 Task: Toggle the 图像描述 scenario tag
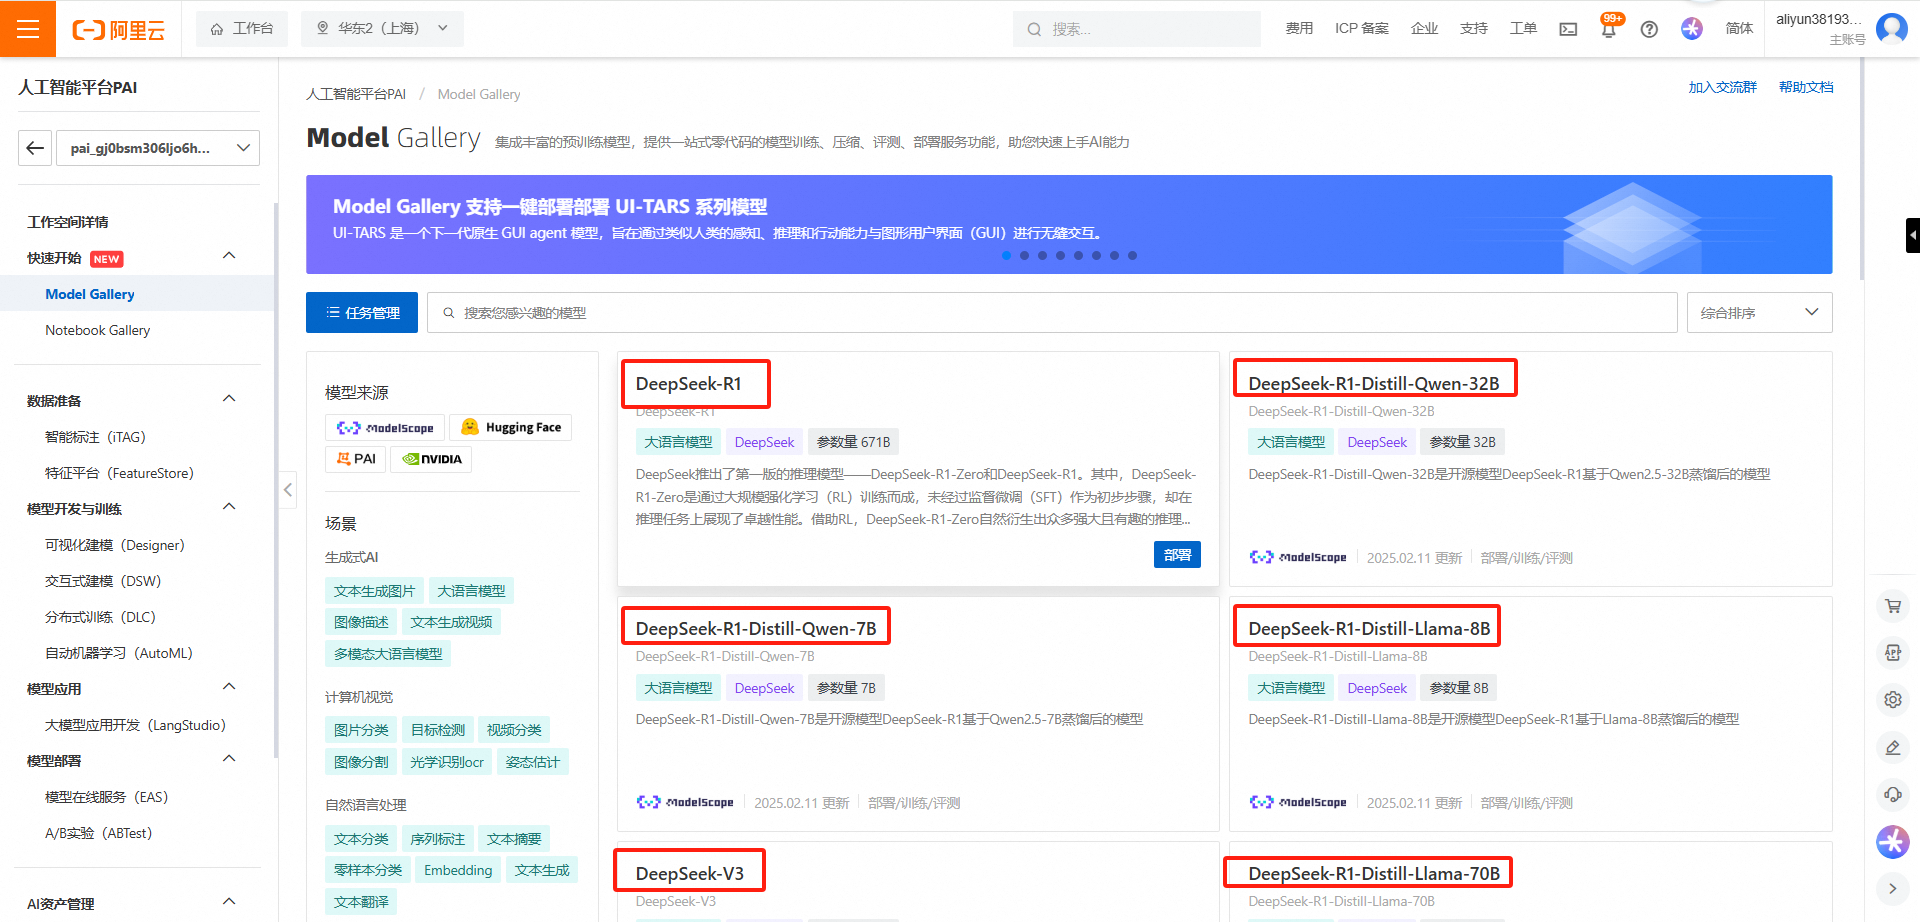(361, 622)
